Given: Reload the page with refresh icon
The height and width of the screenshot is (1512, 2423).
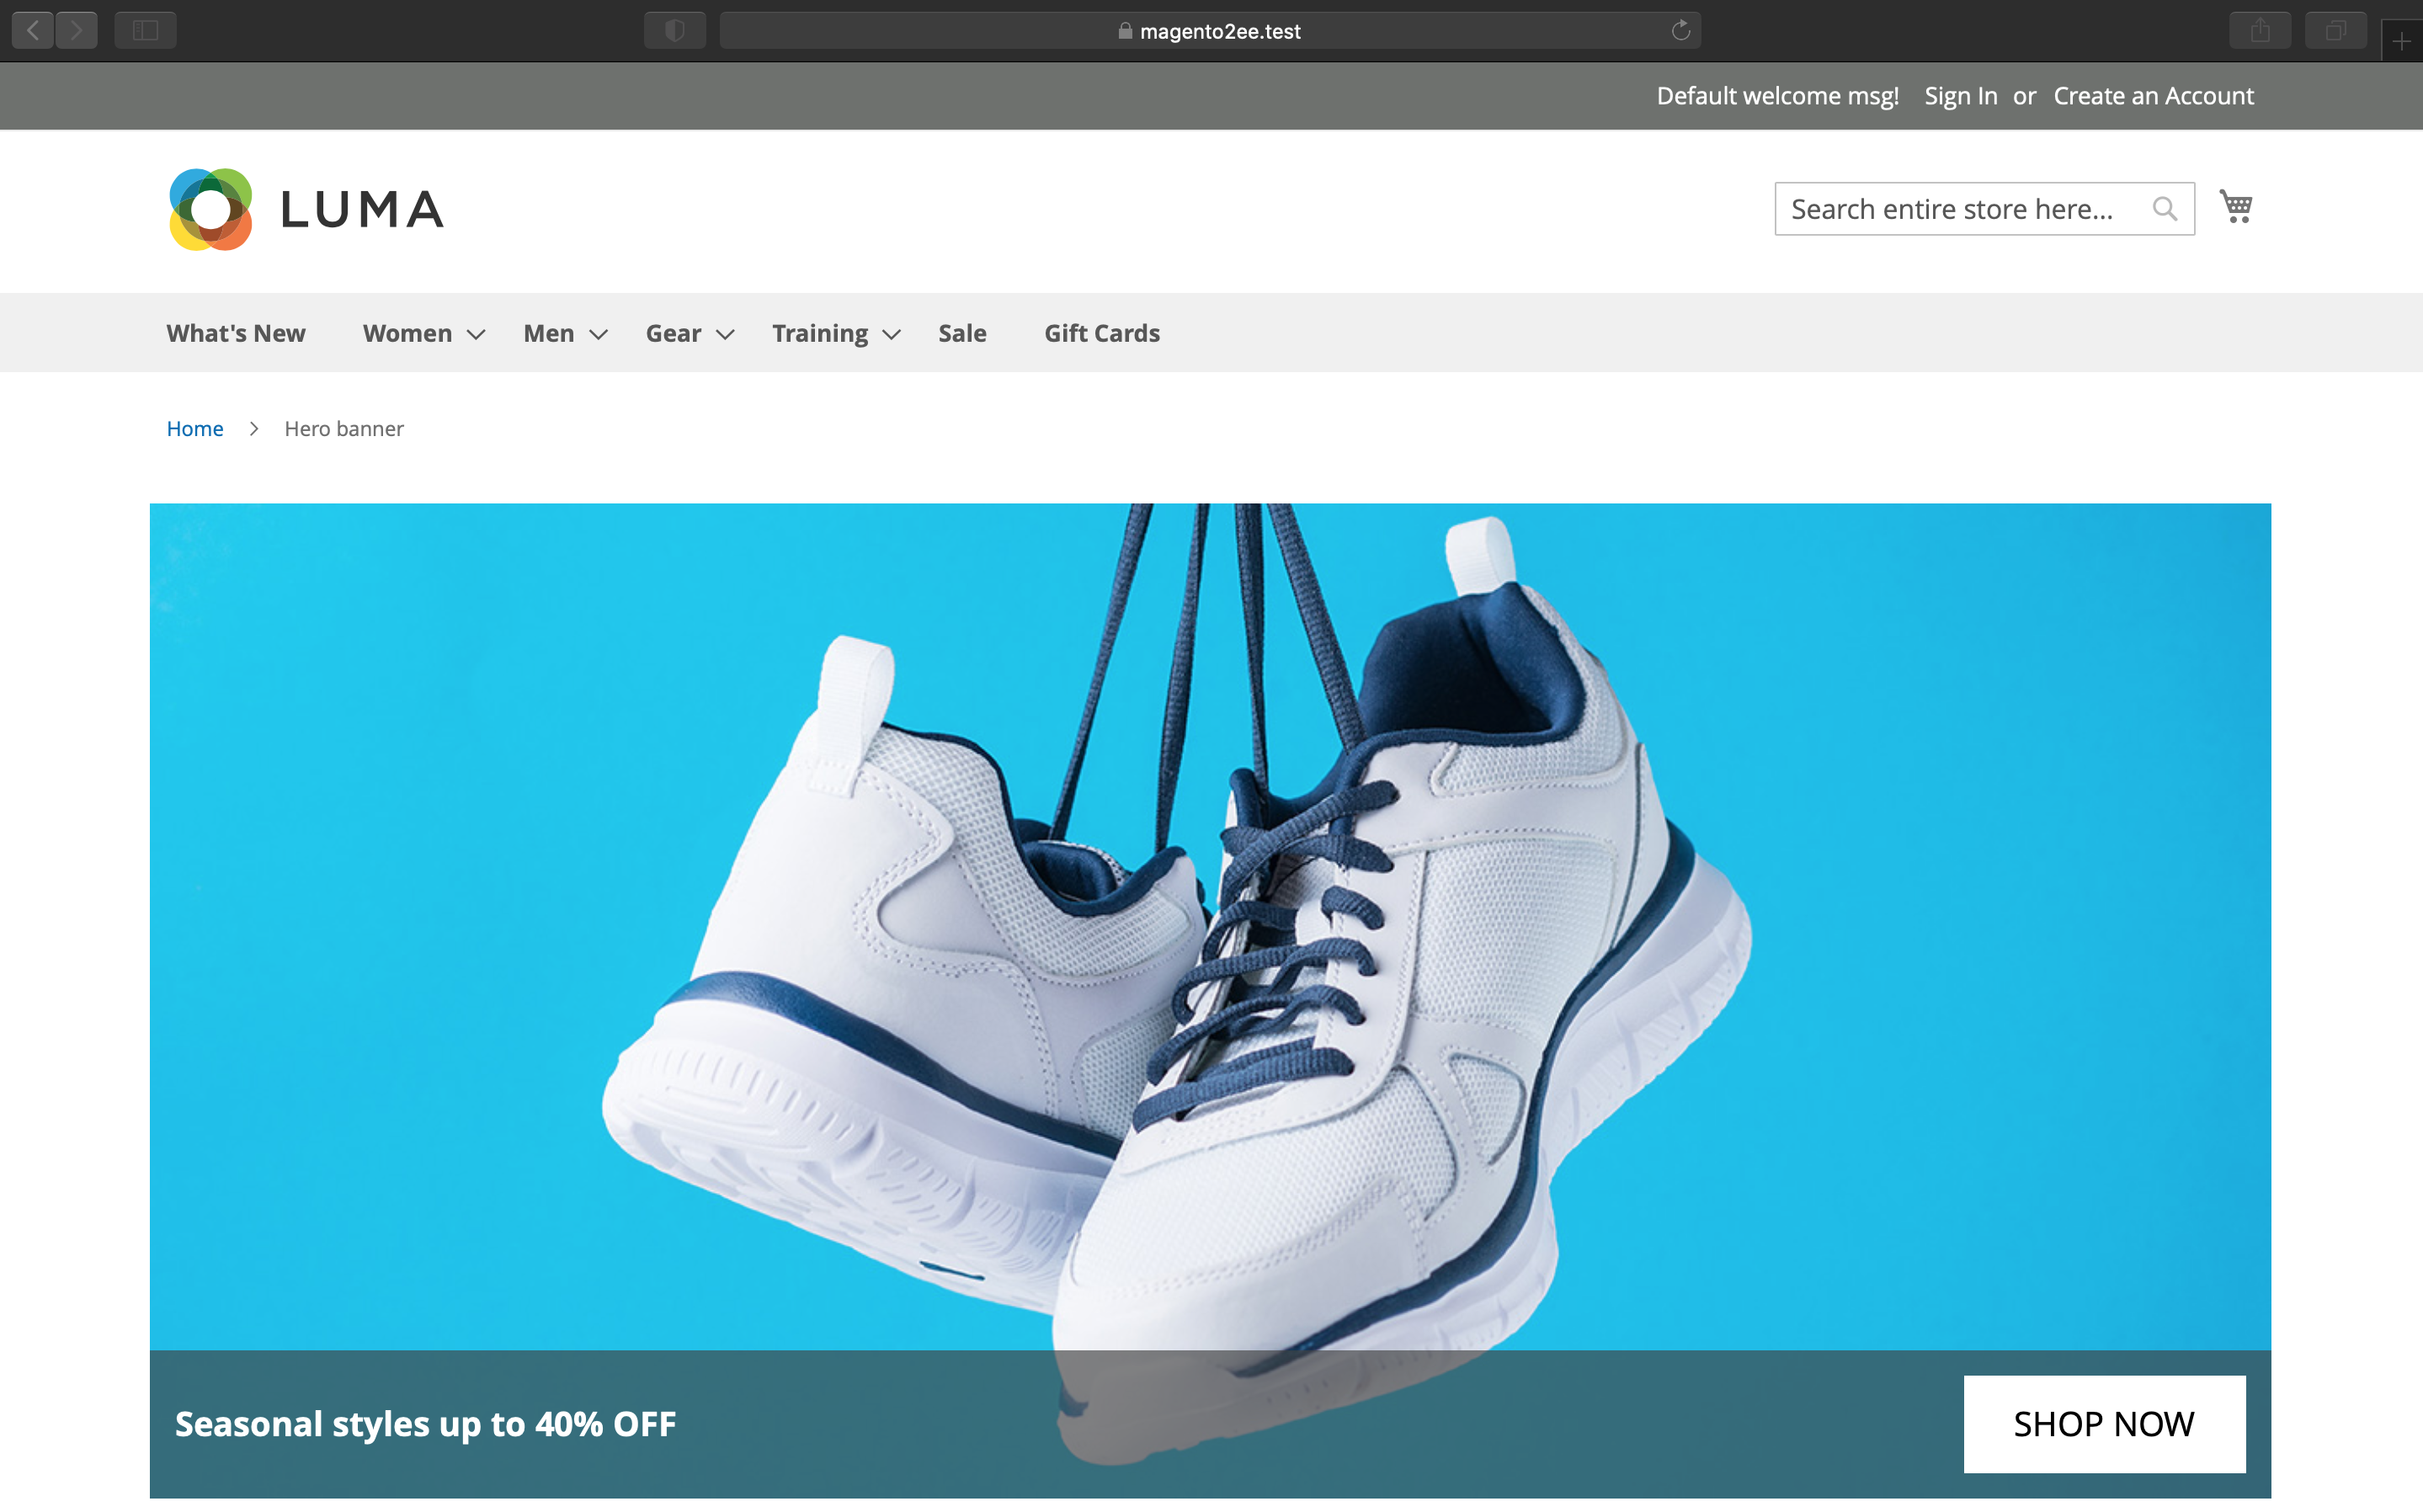Looking at the screenshot, I should (x=1680, y=30).
